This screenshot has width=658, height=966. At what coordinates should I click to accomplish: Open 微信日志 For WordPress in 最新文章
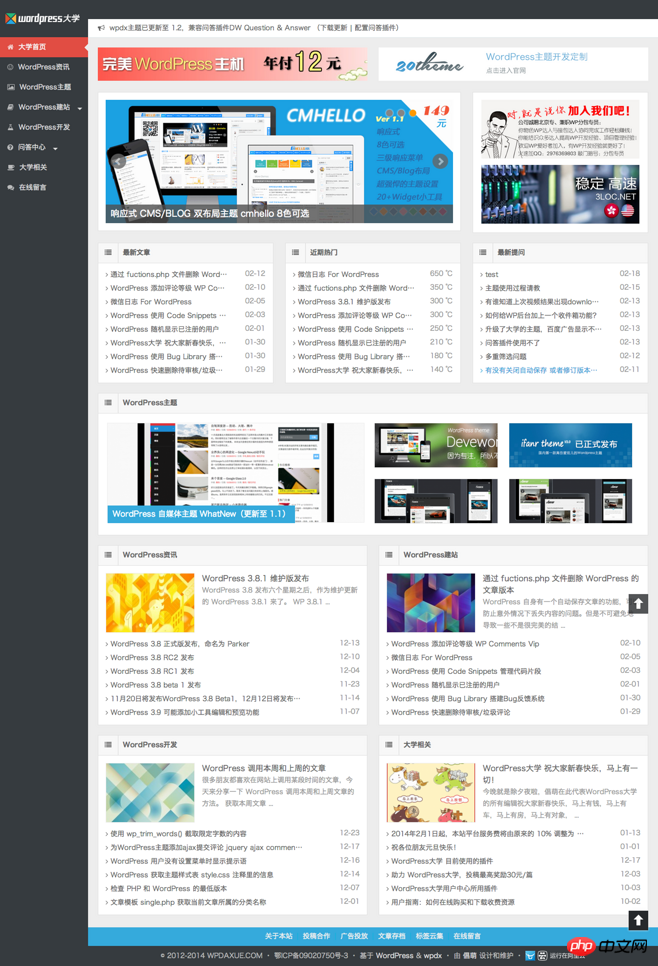point(151,302)
